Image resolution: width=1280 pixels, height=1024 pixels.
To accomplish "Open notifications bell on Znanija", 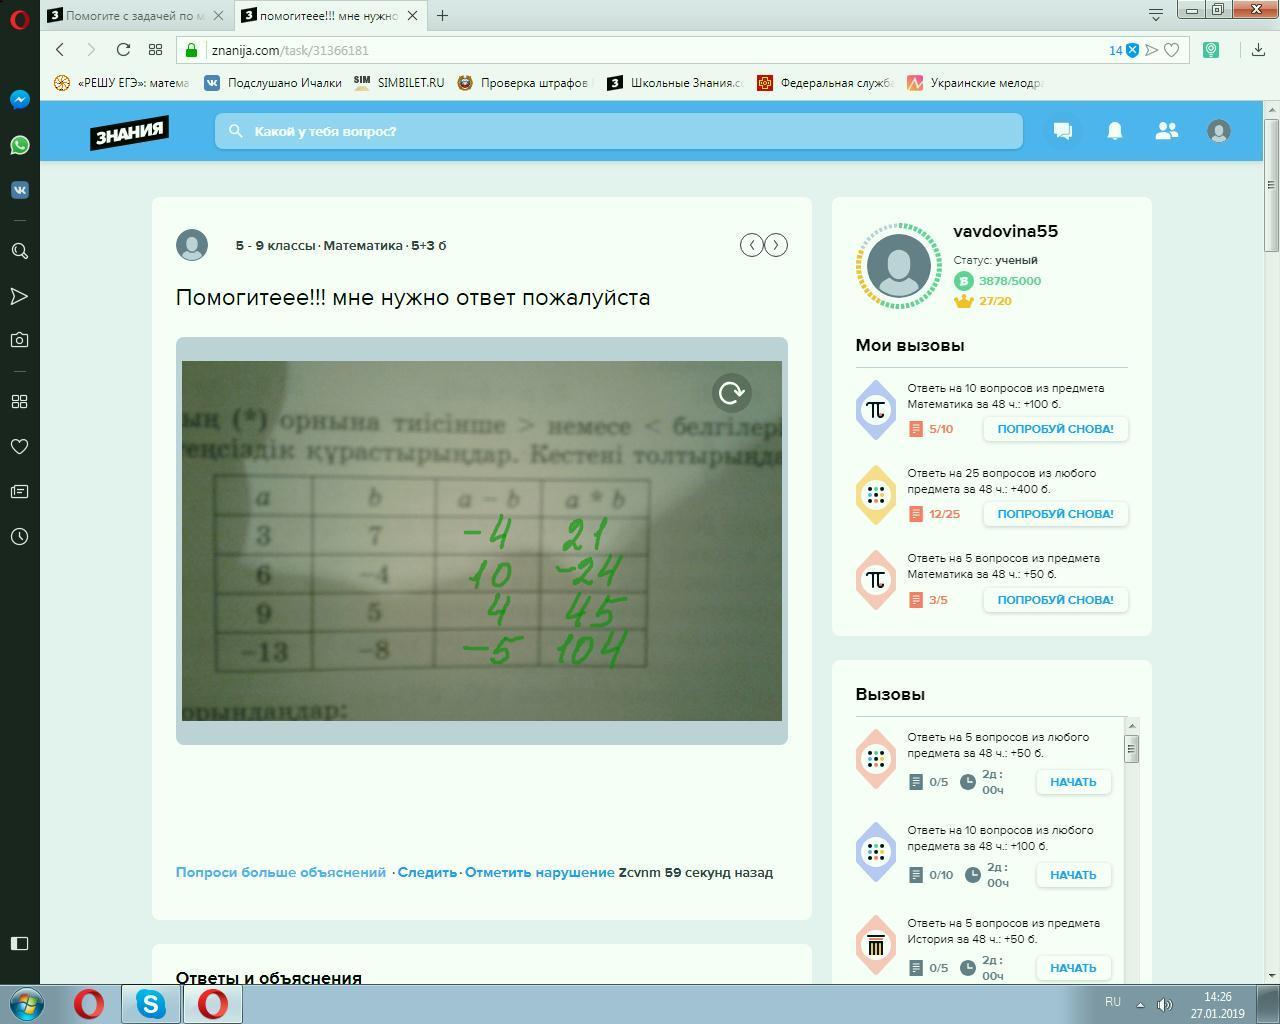I will 1114,131.
